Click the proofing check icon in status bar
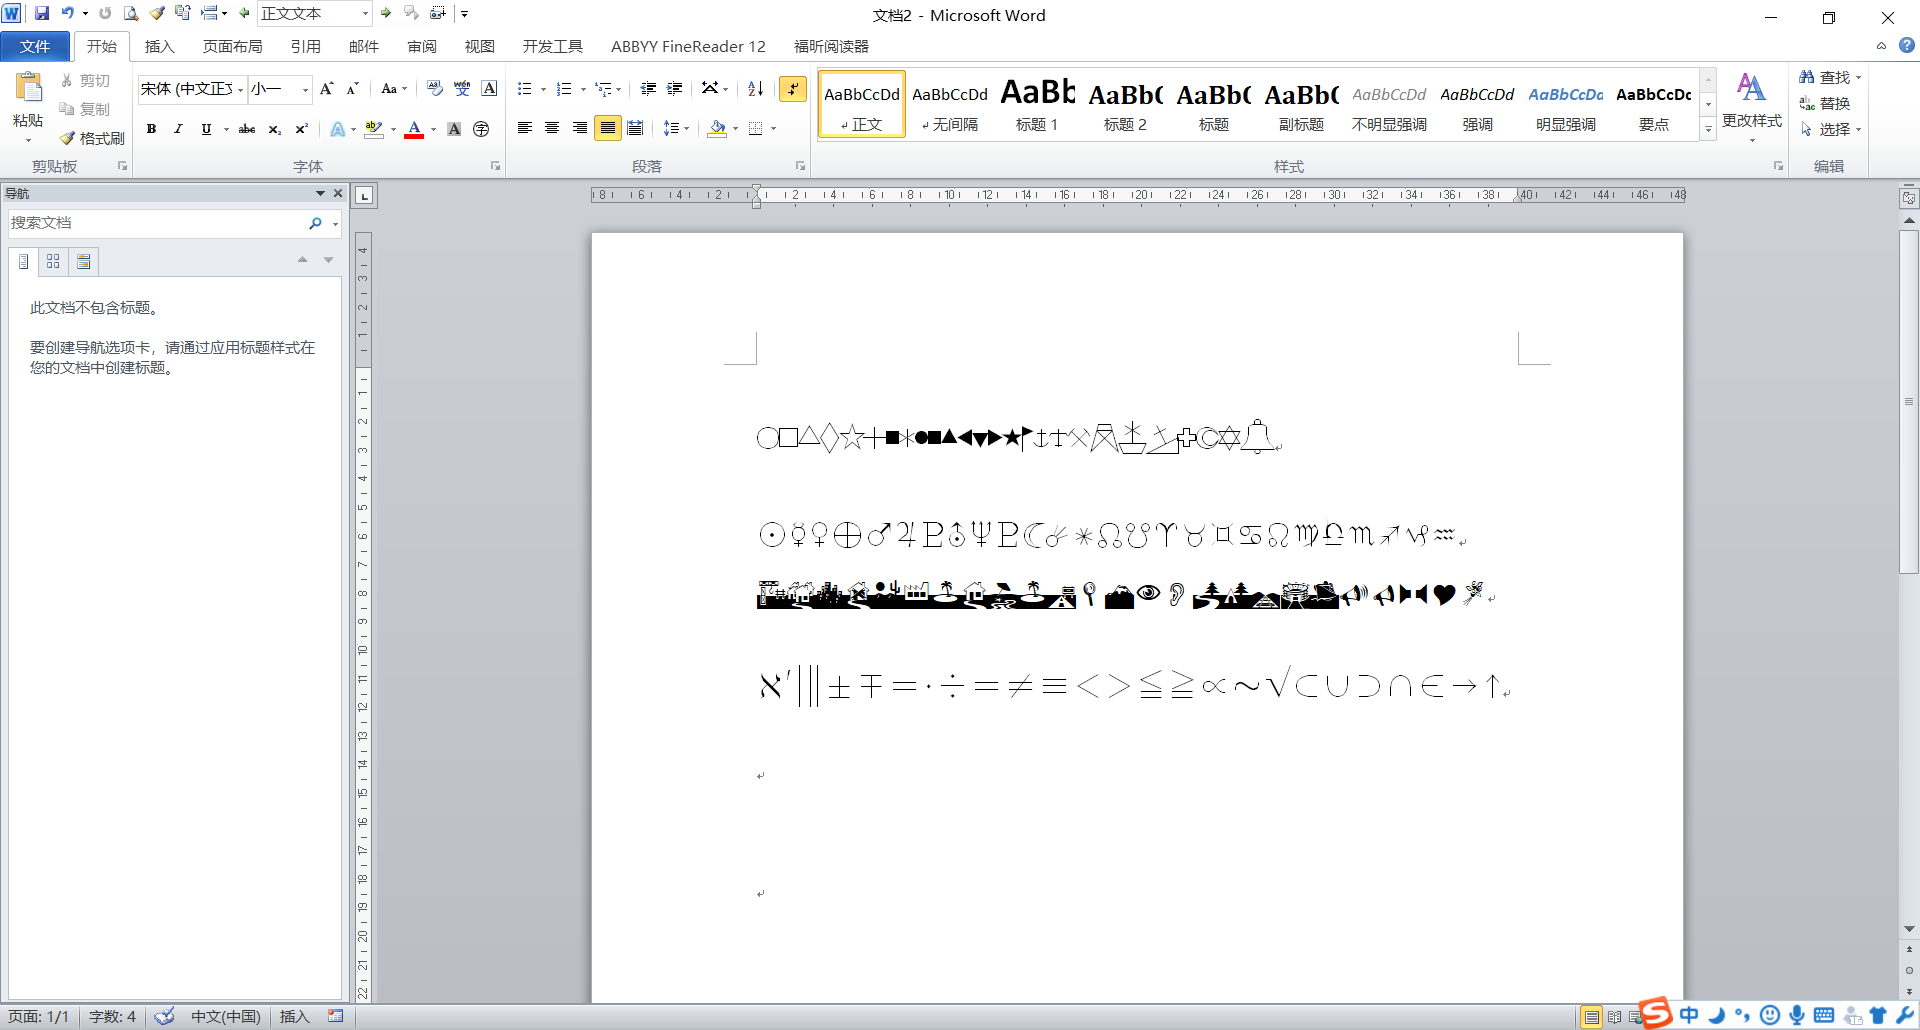Screen dimensions: 1920x1030 click(164, 1016)
